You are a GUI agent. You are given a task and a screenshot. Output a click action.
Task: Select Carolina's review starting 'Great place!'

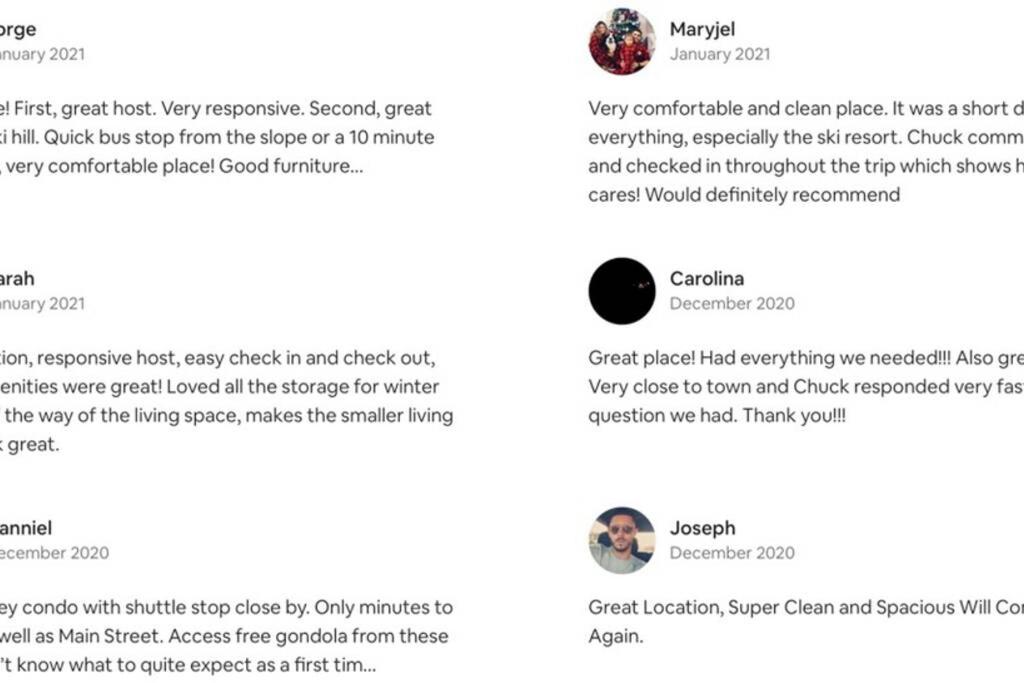tap(806, 387)
